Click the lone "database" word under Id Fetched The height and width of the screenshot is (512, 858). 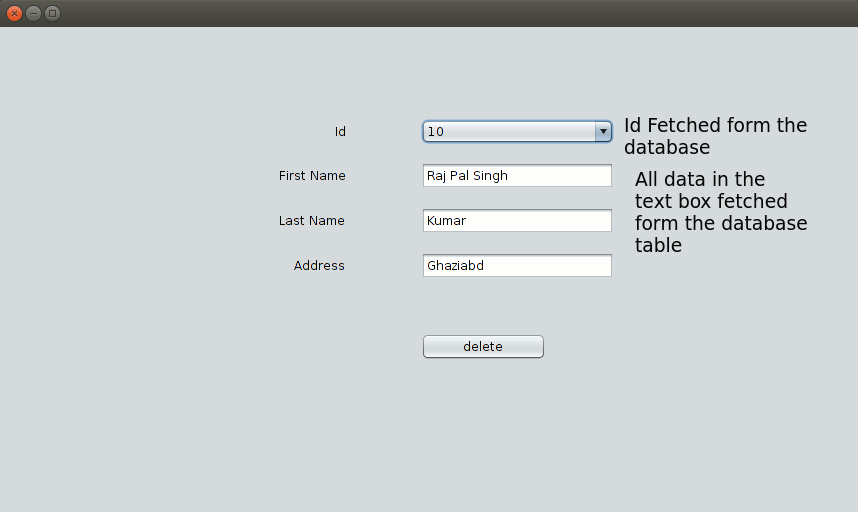(667, 148)
